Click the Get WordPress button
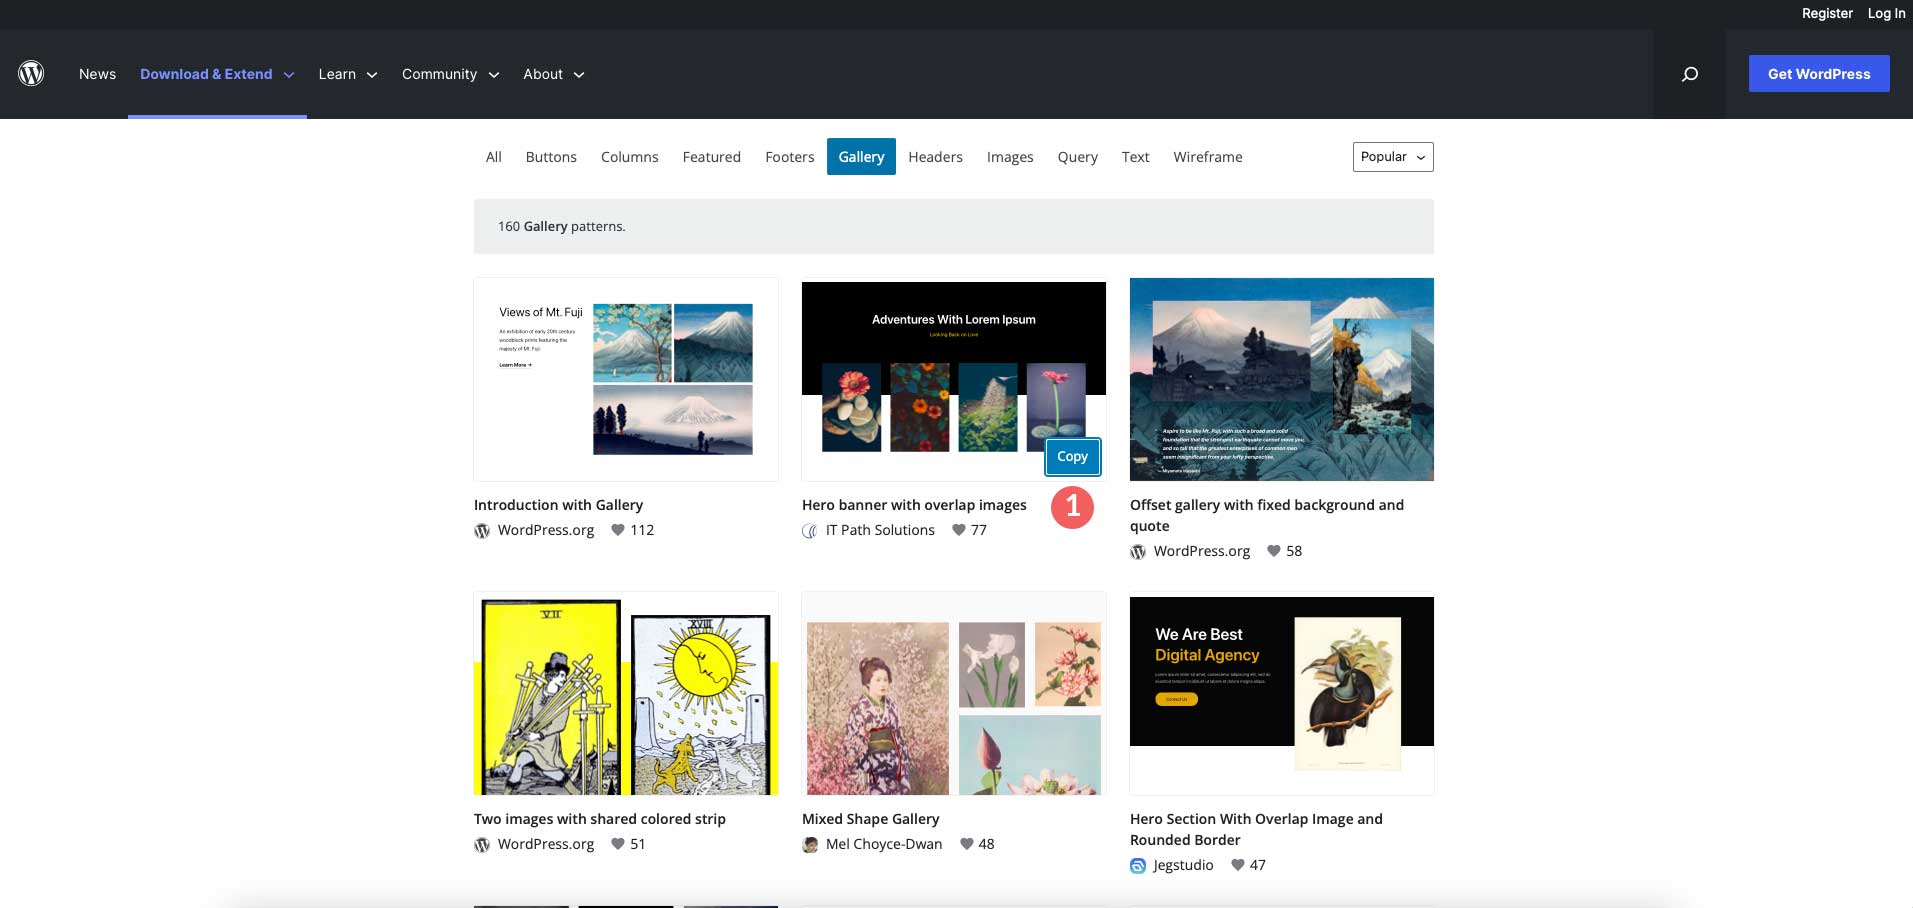This screenshot has width=1913, height=908. click(x=1819, y=74)
